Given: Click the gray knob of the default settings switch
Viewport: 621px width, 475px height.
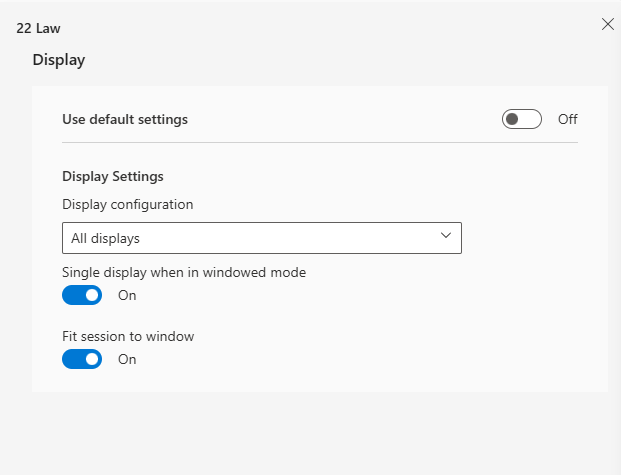Looking at the screenshot, I should pyautogui.click(x=513, y=120).
